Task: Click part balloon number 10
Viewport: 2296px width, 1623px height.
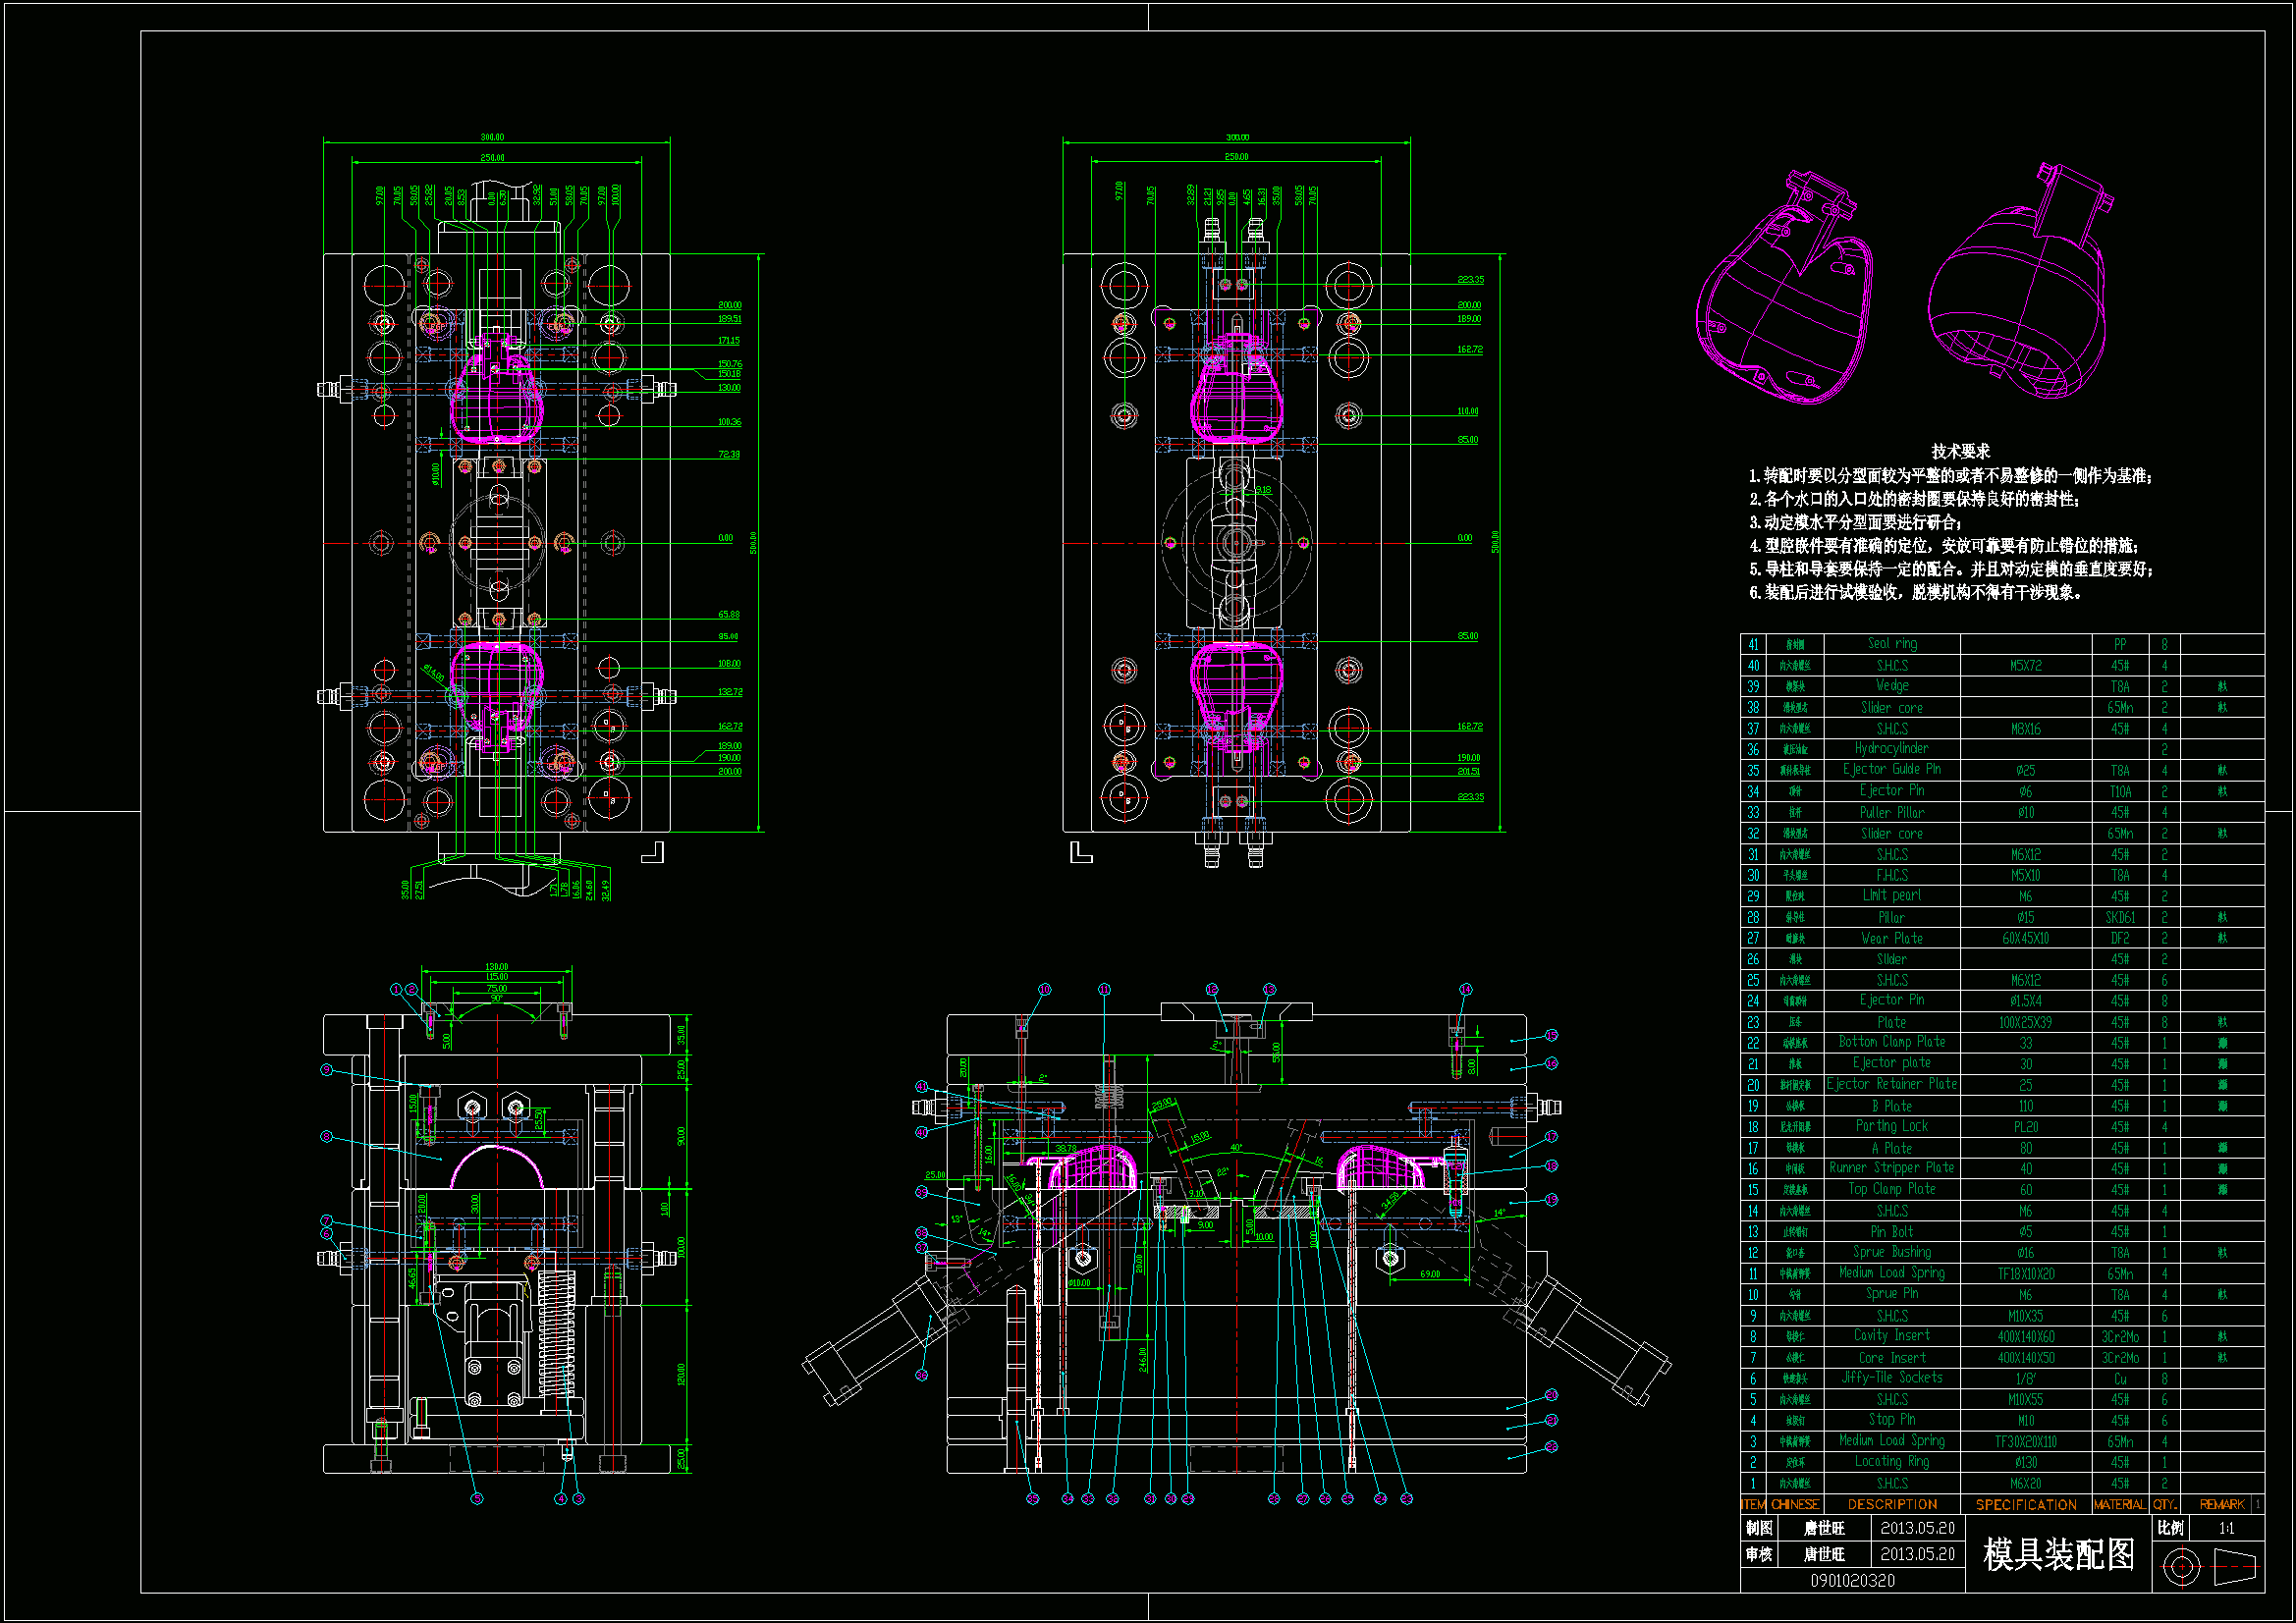Action: tap(1044, 989)
